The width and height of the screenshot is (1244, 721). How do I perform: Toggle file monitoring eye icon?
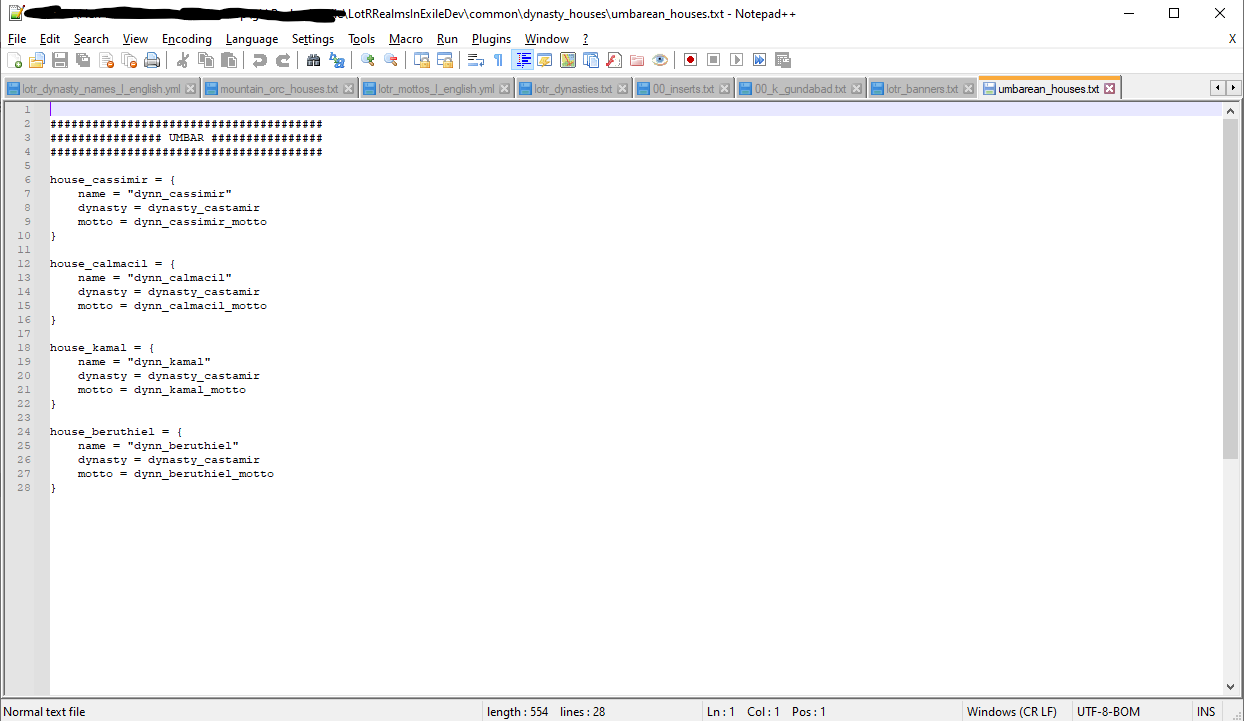tap(660, 60)
